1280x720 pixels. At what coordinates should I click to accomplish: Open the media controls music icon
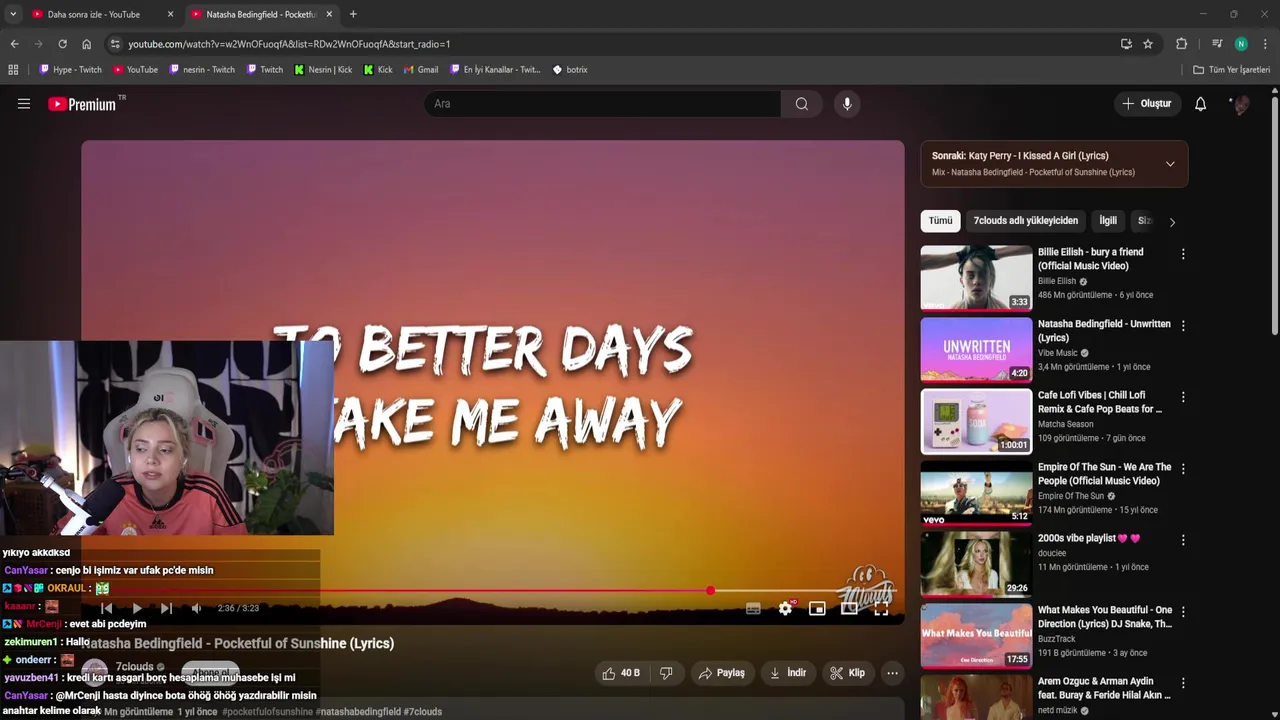(x=1217, y=44)
